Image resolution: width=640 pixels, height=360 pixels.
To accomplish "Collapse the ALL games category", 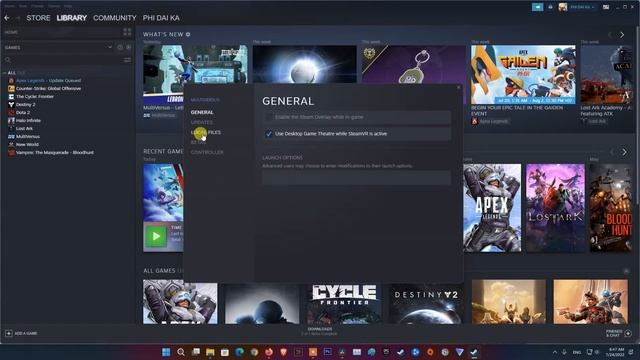I will pyautogui.click(x=5, y=73).
